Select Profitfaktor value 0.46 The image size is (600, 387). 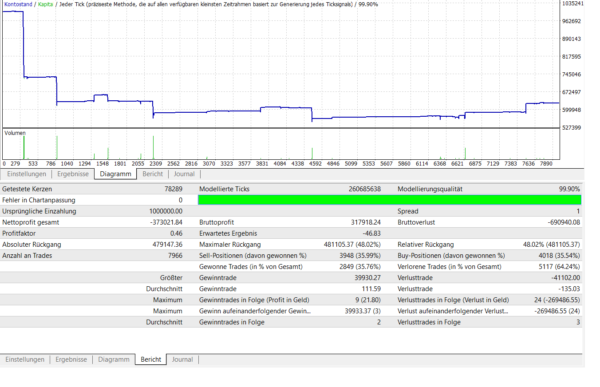click(176, 233)
